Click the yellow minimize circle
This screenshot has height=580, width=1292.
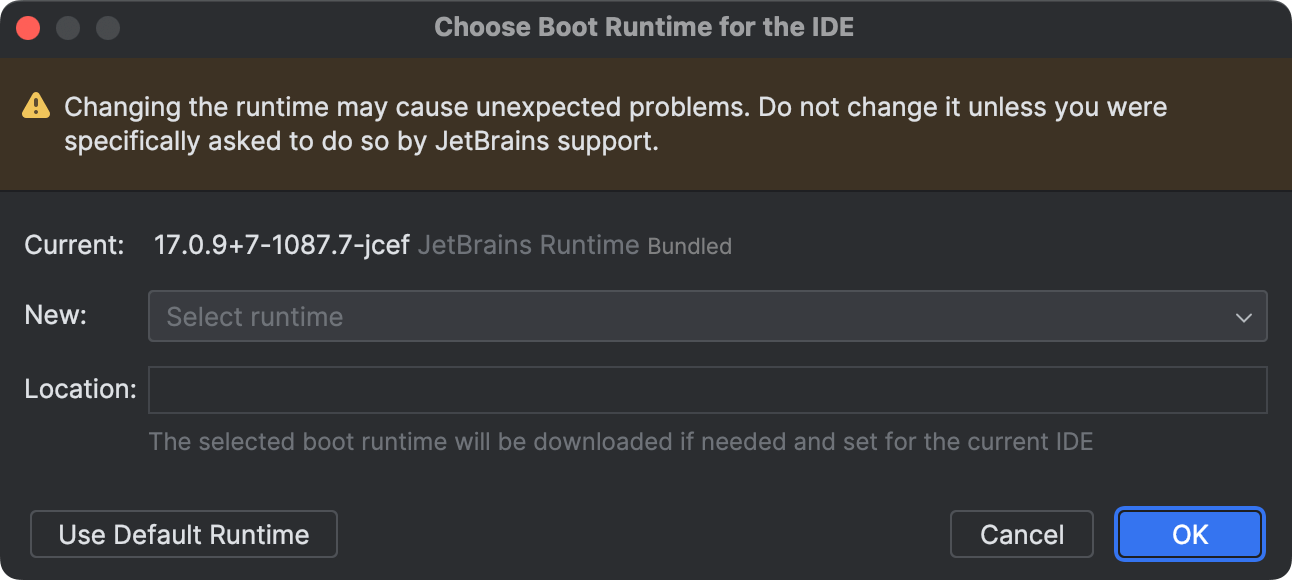point(67,27)
